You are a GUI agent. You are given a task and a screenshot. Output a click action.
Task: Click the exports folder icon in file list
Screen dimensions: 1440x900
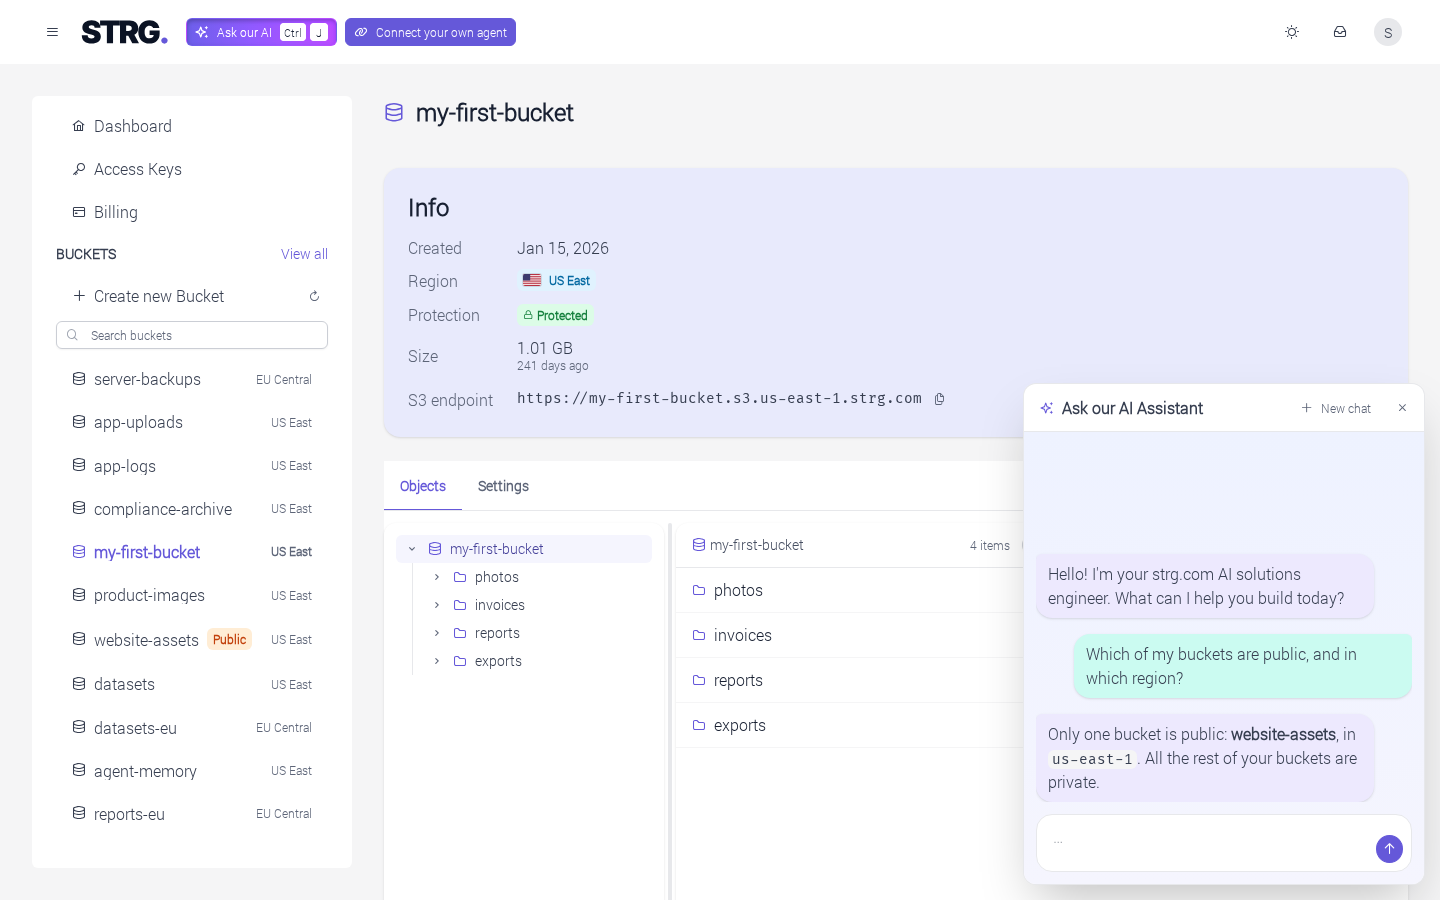coord(699,725)
